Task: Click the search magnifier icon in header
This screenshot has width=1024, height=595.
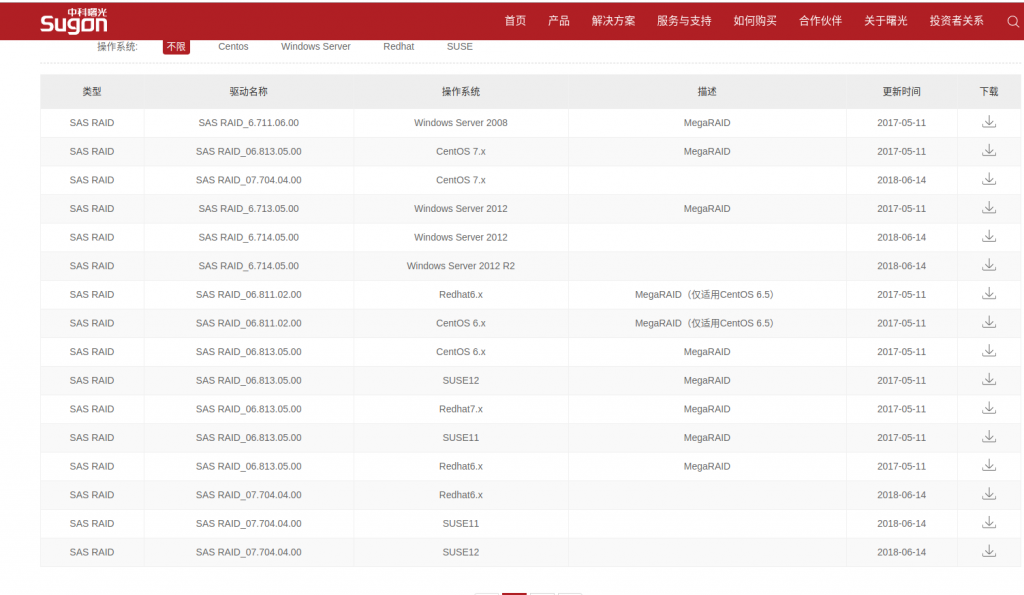Action: [1012, 21]
